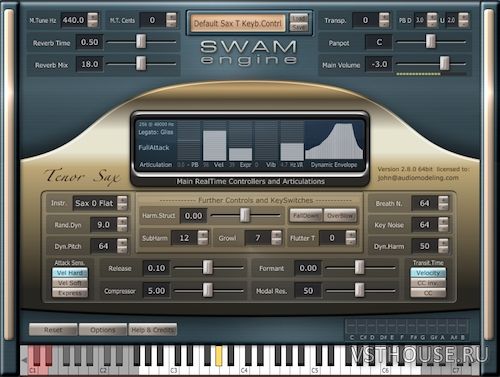Select Express attack sensitivity
This screenshot has width=500, height=377.
pyautogui.click(x=70, y=293)
